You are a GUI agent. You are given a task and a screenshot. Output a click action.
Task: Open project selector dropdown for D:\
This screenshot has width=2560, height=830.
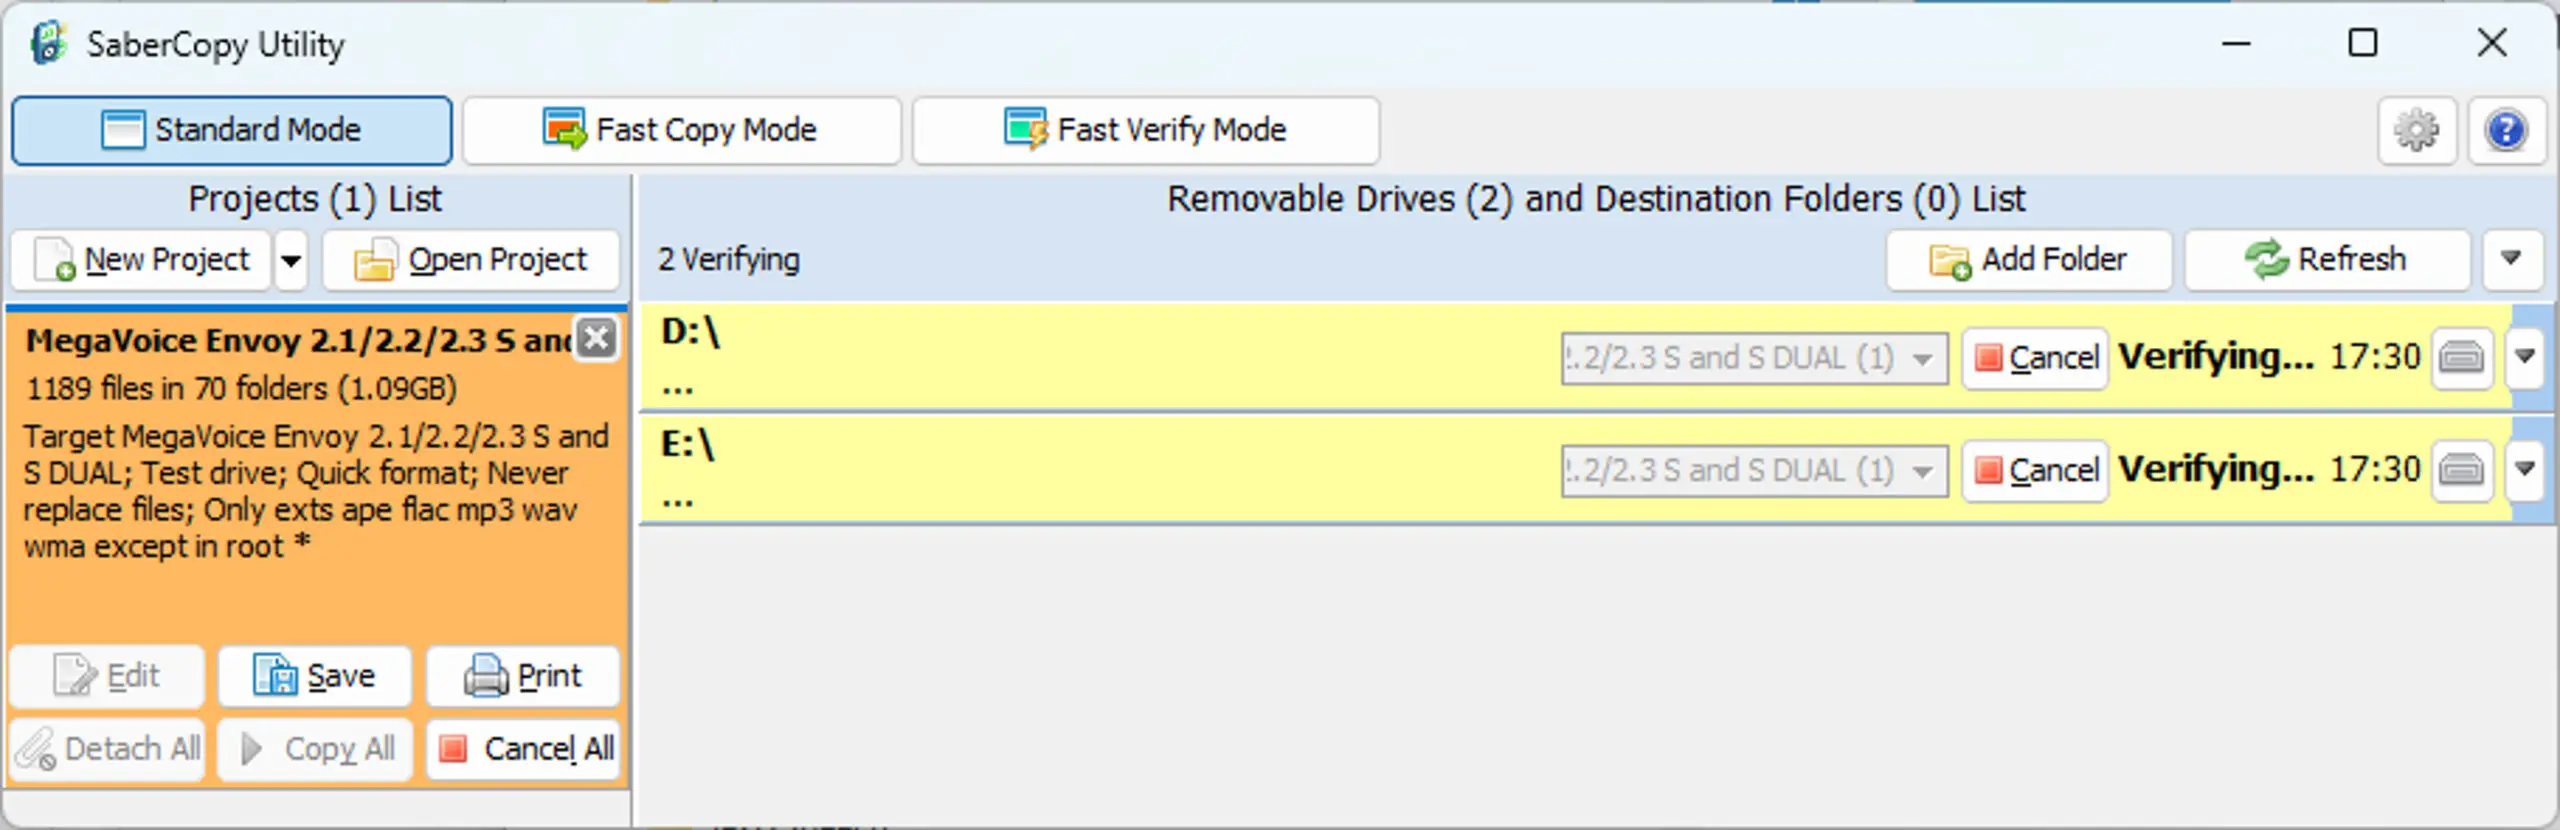[x=1755, y=358]
